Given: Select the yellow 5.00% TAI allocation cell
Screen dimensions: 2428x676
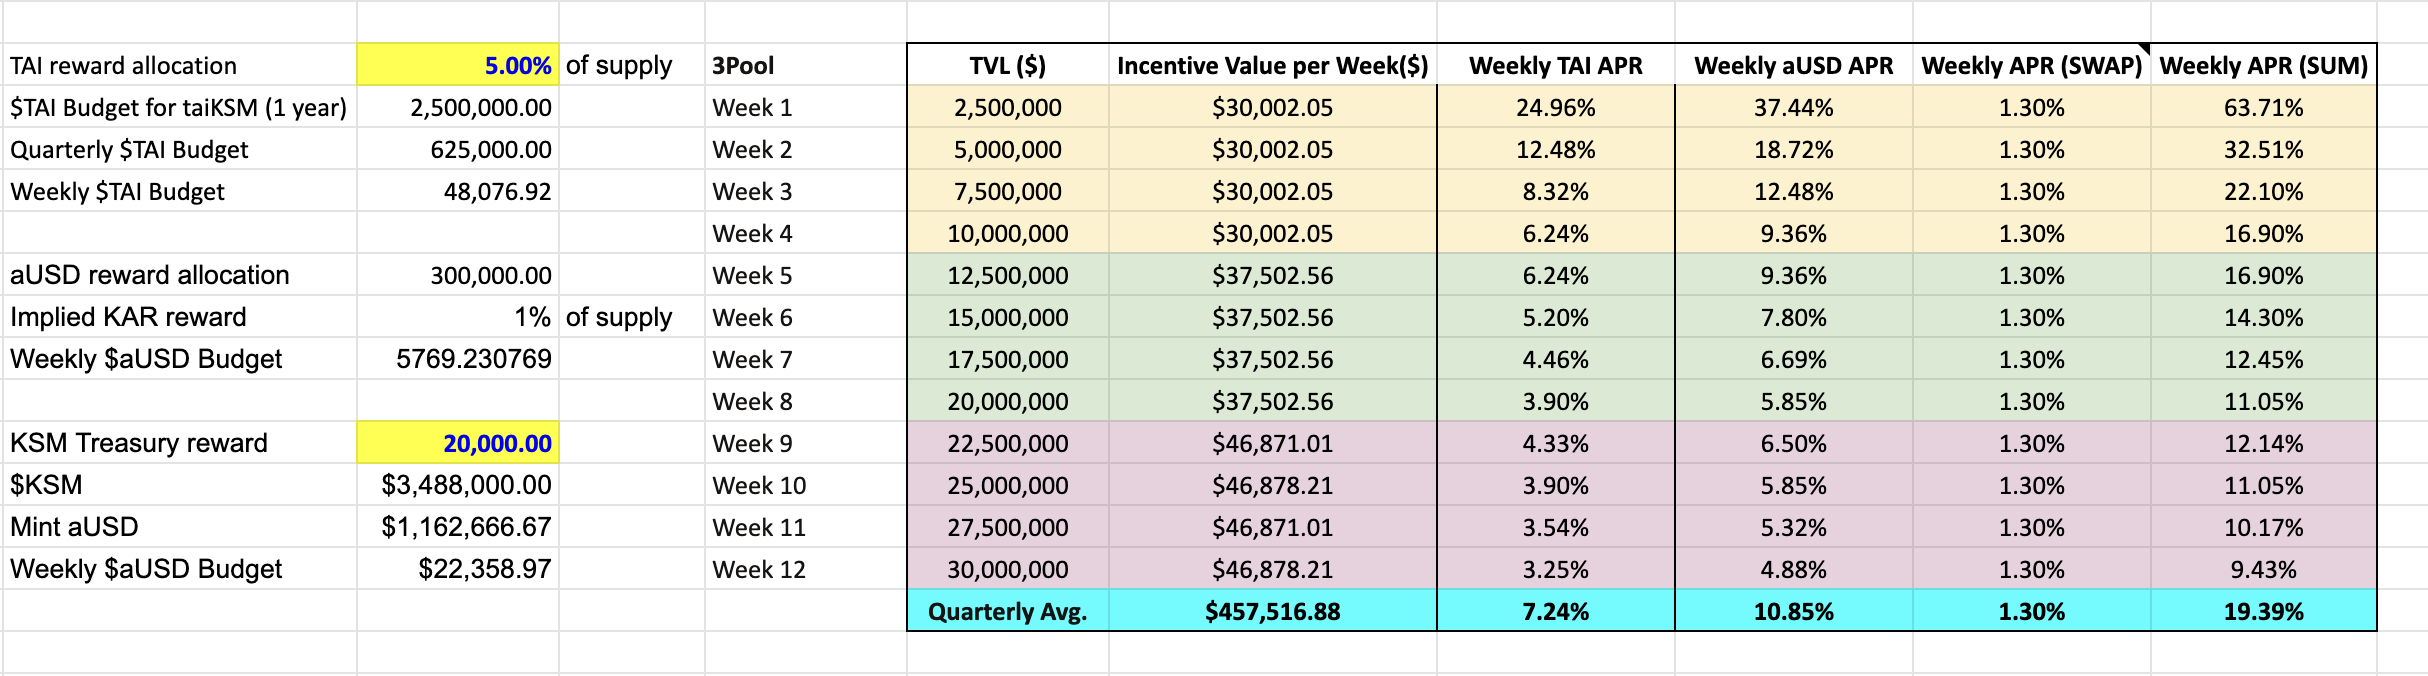Looking at the screenshot, I should point(457,66).
